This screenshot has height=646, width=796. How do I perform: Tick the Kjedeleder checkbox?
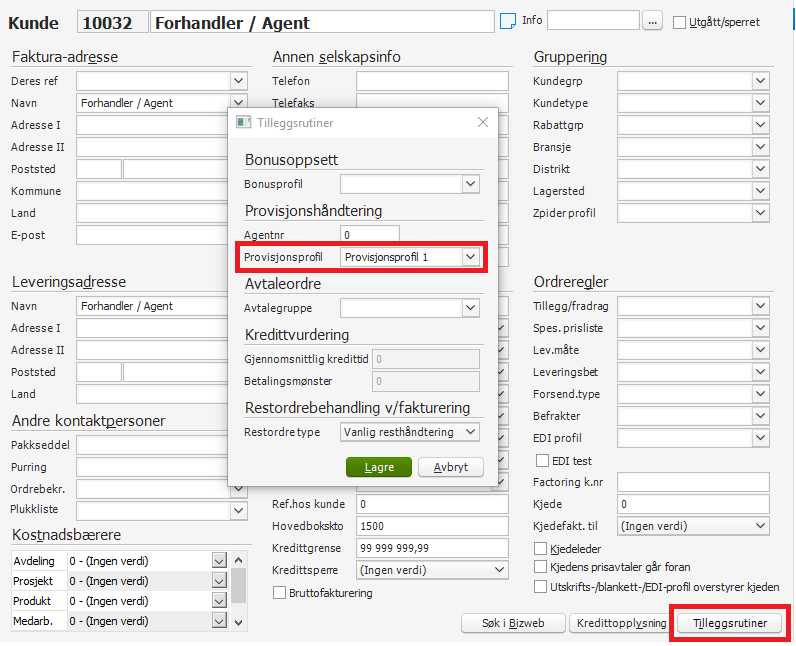pos(541,549)
